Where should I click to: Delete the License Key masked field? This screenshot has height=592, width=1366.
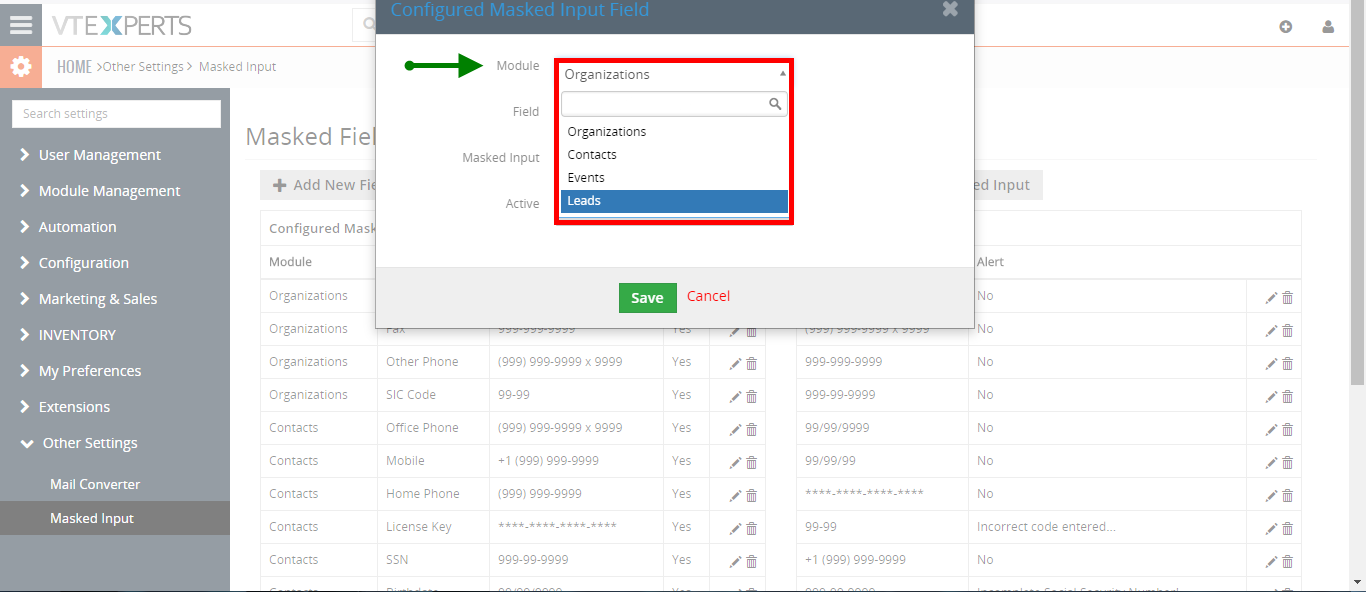752,529
